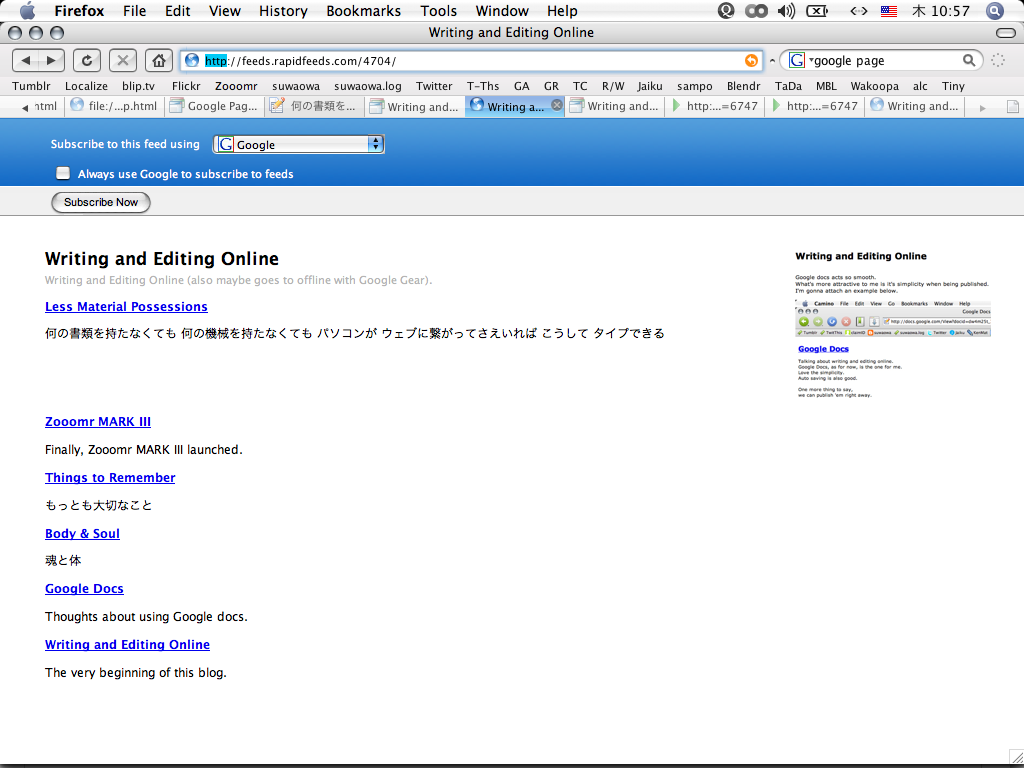
Task: Open the Apple menu
Action: [27, 11]
